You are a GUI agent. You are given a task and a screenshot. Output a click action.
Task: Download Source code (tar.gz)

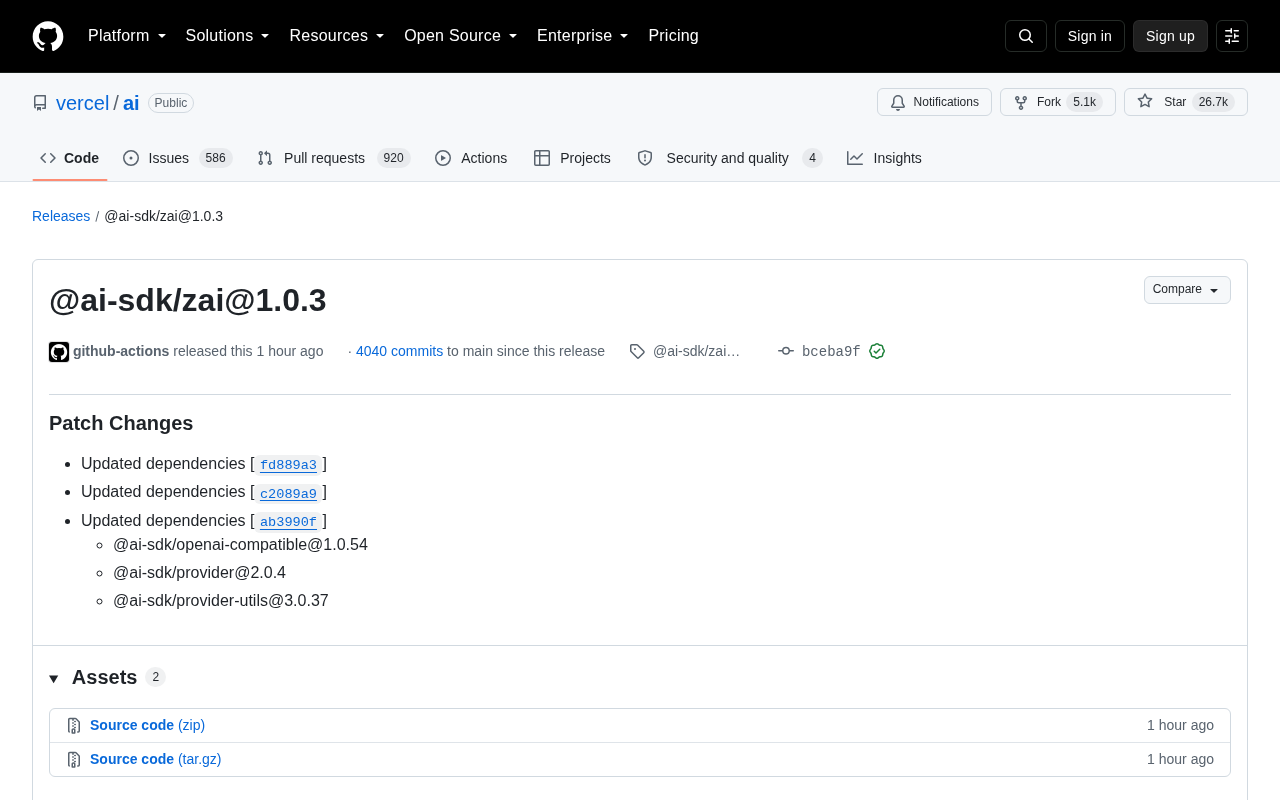[155, 759]
